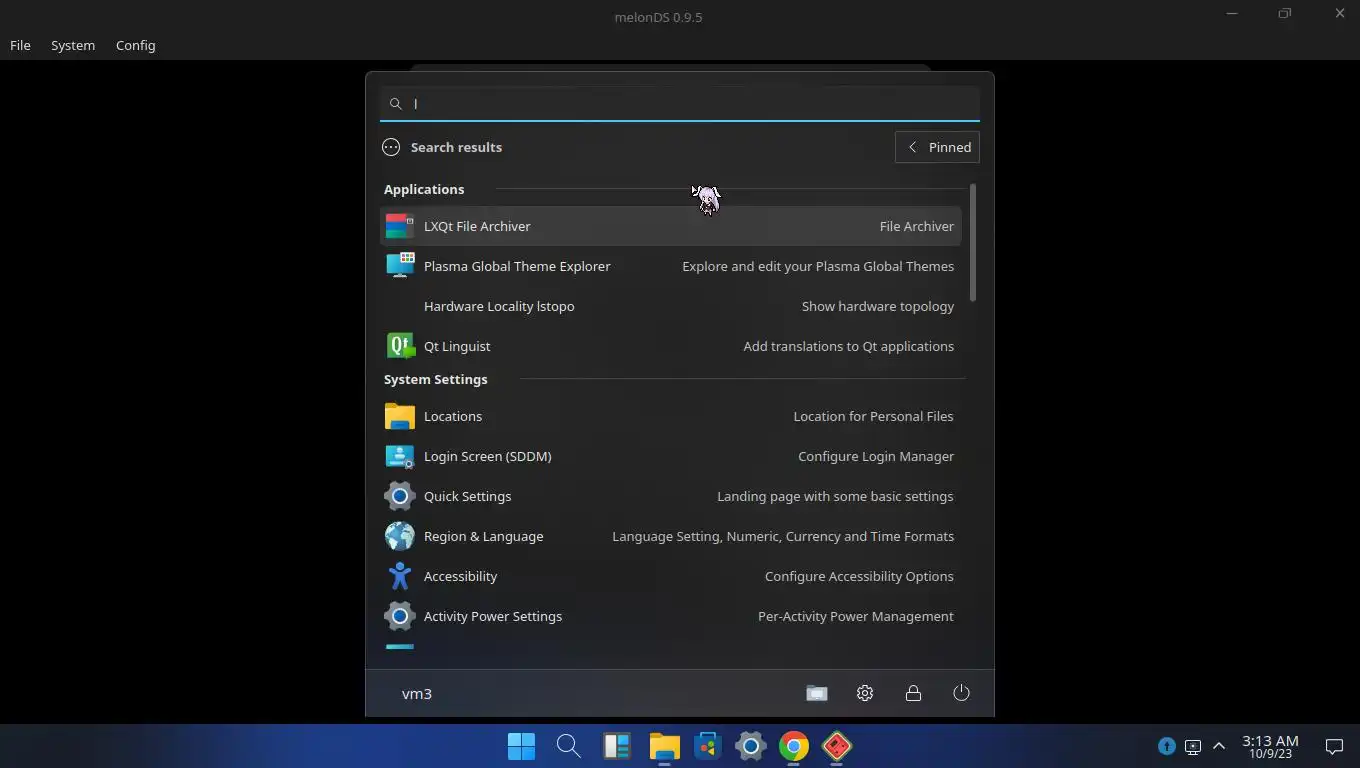Click the Locations folder icon
The width and height of the screenshot is (1360, 768).
point(400,416)
